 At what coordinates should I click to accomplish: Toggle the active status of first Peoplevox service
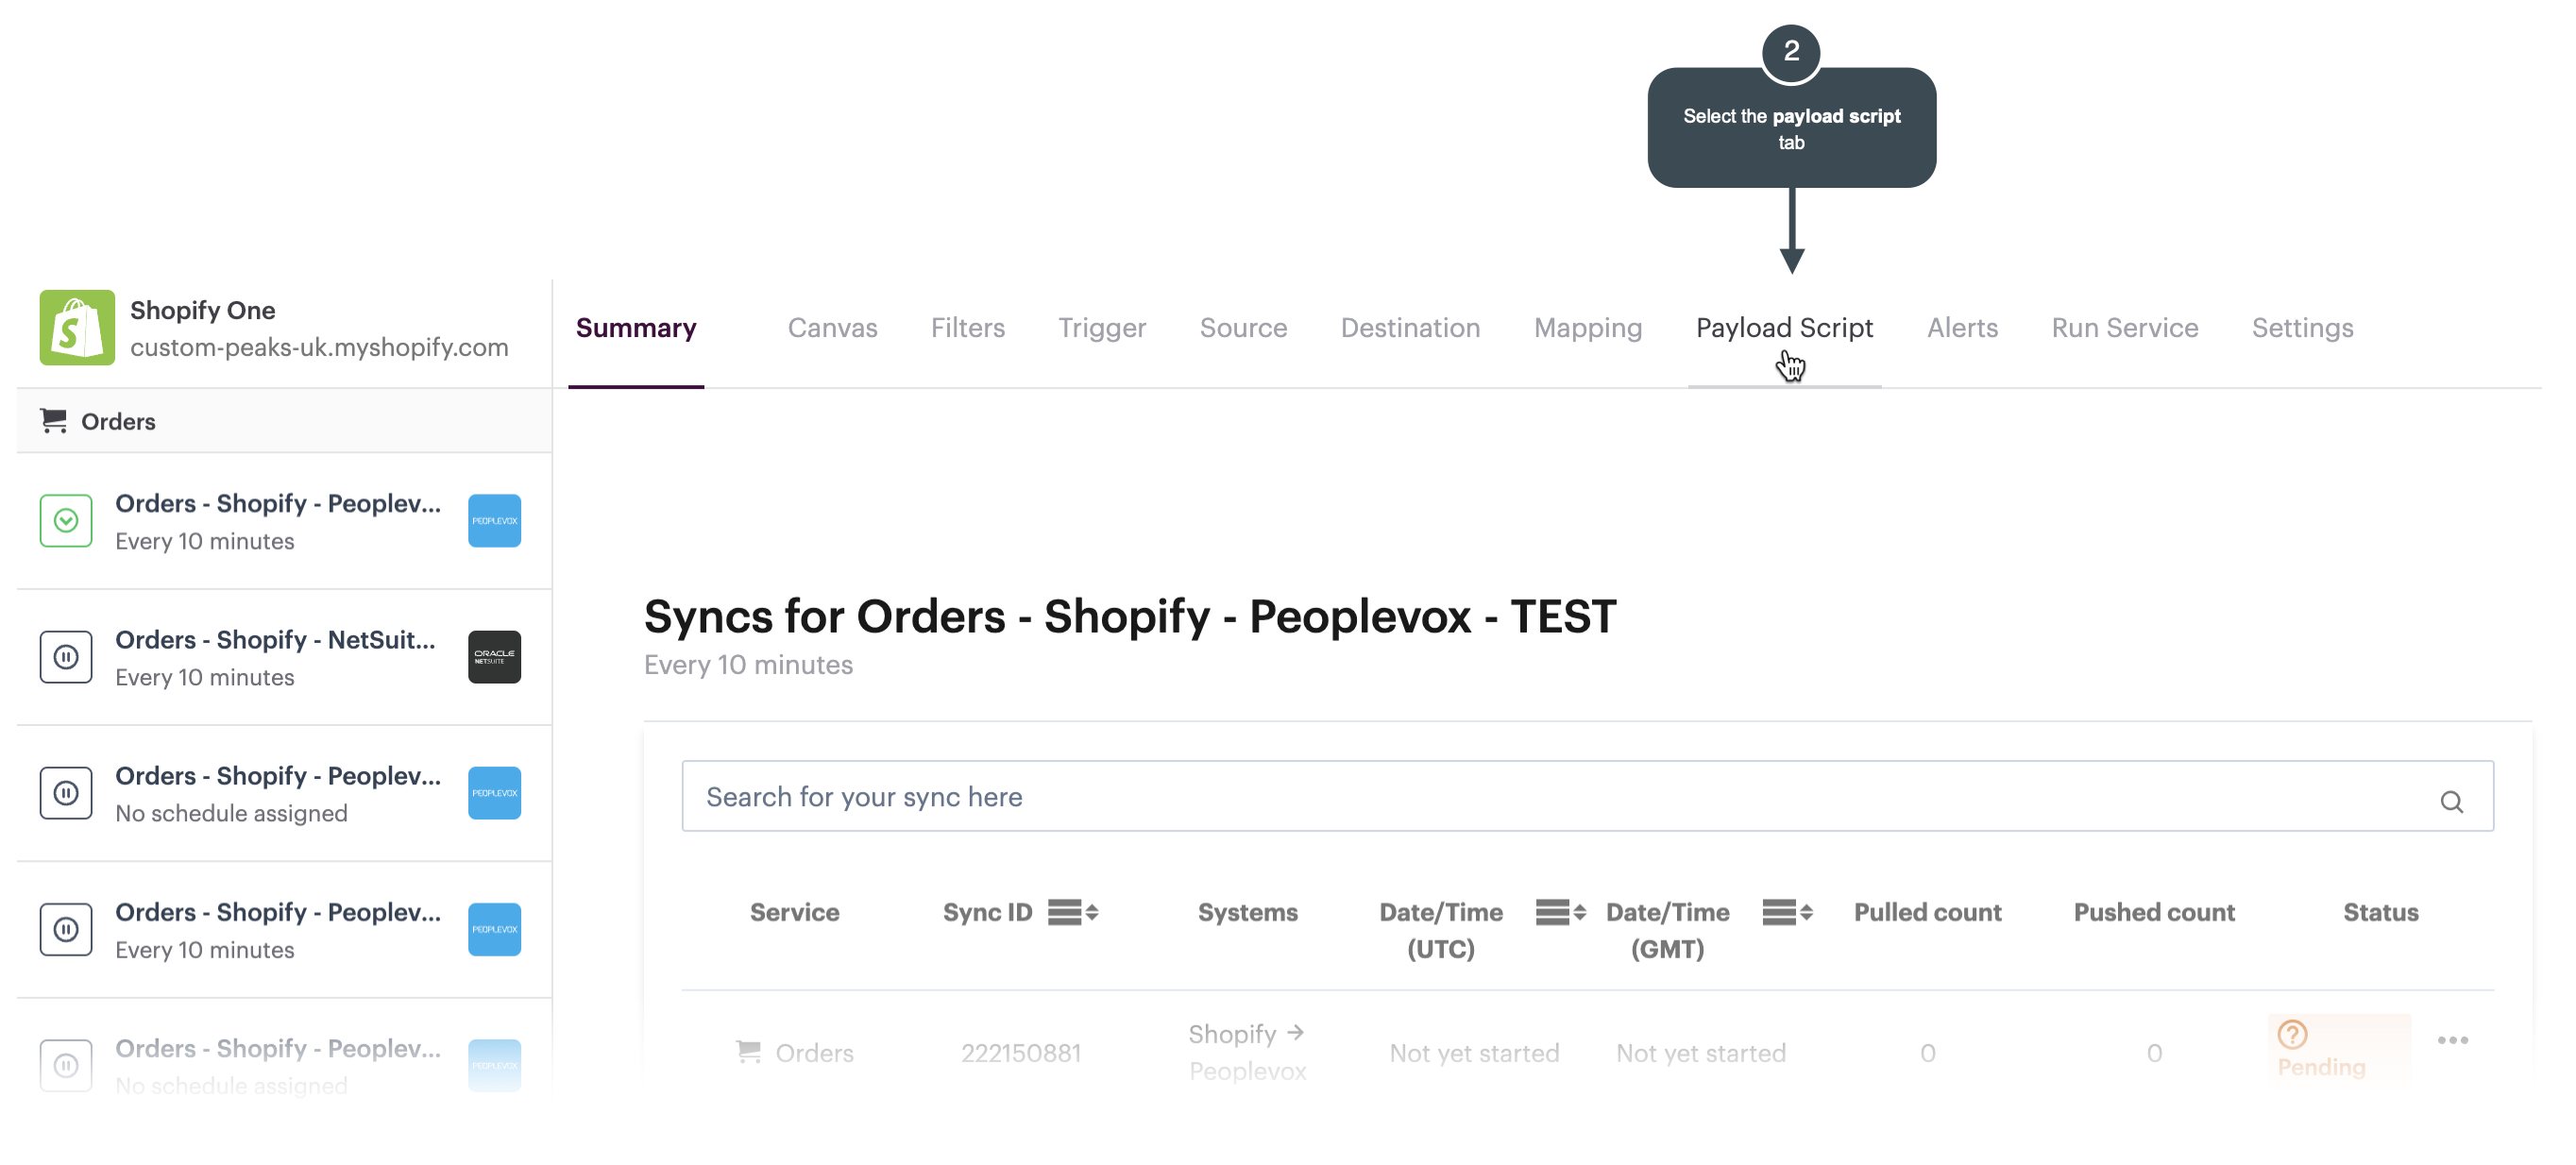(66, 521)
